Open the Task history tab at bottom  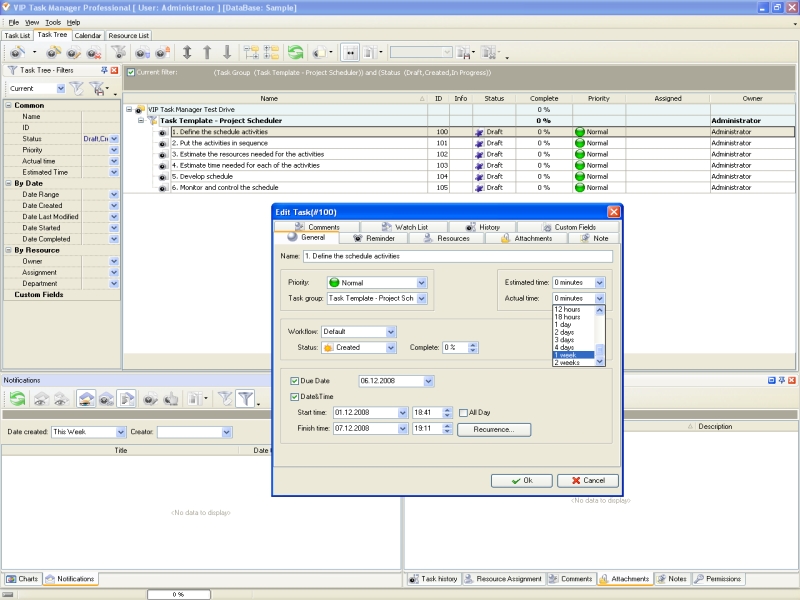click(434, 579)
